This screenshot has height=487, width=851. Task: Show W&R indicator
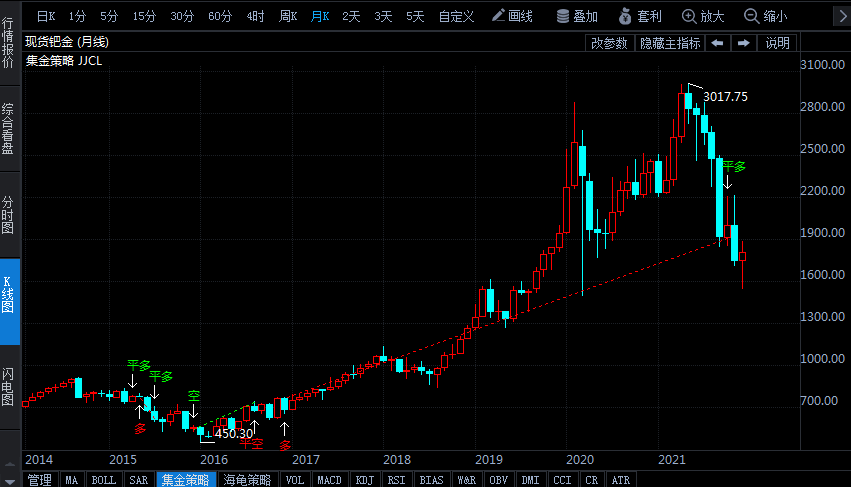pyautogui.click(x=466, y=480)
